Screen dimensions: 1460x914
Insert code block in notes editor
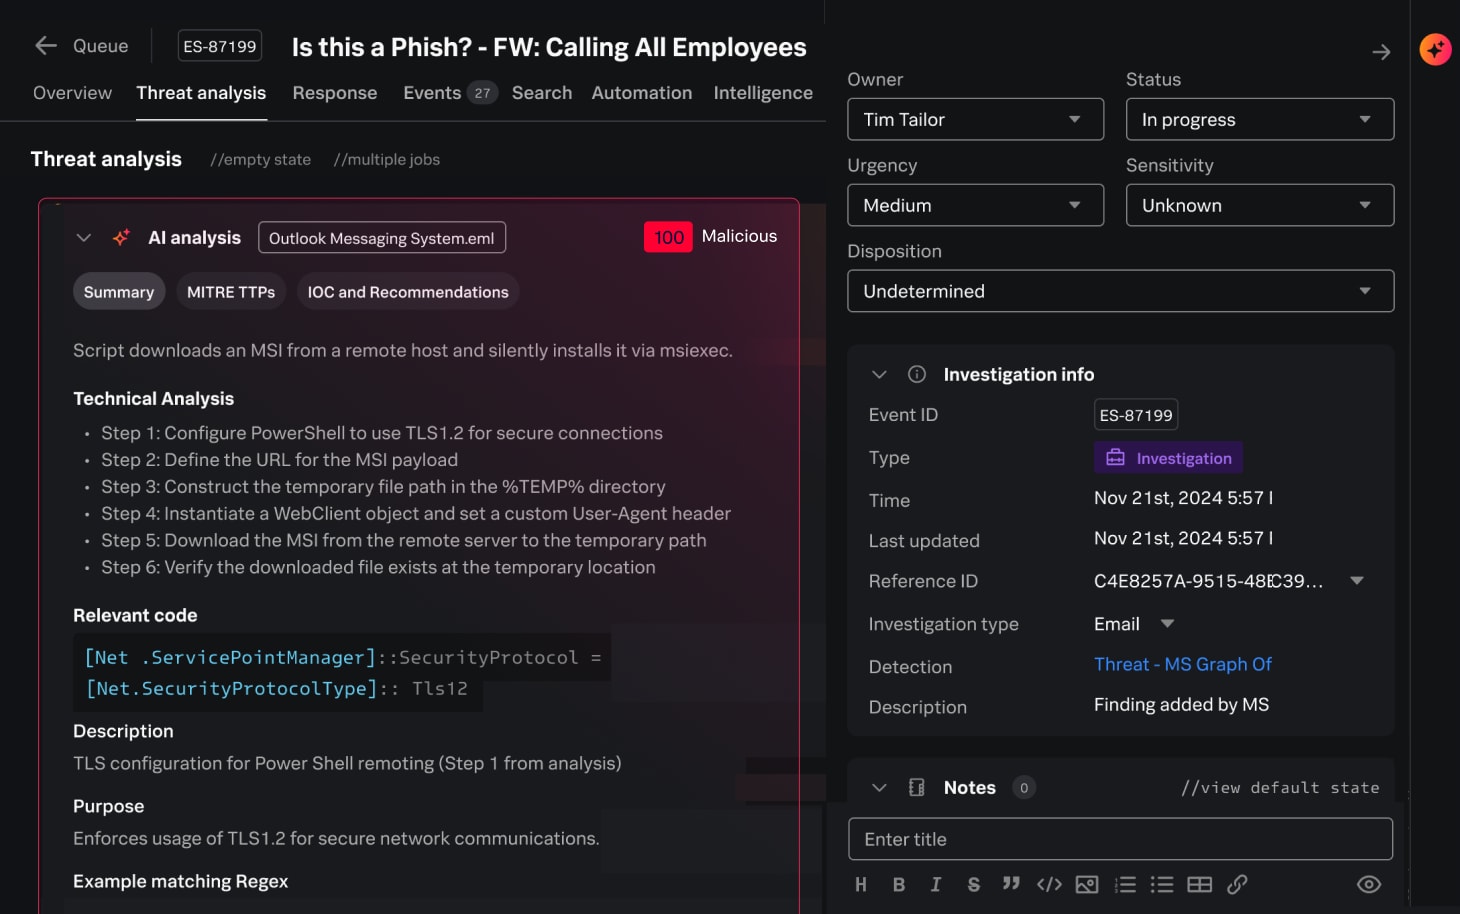tap(1049, 884)
